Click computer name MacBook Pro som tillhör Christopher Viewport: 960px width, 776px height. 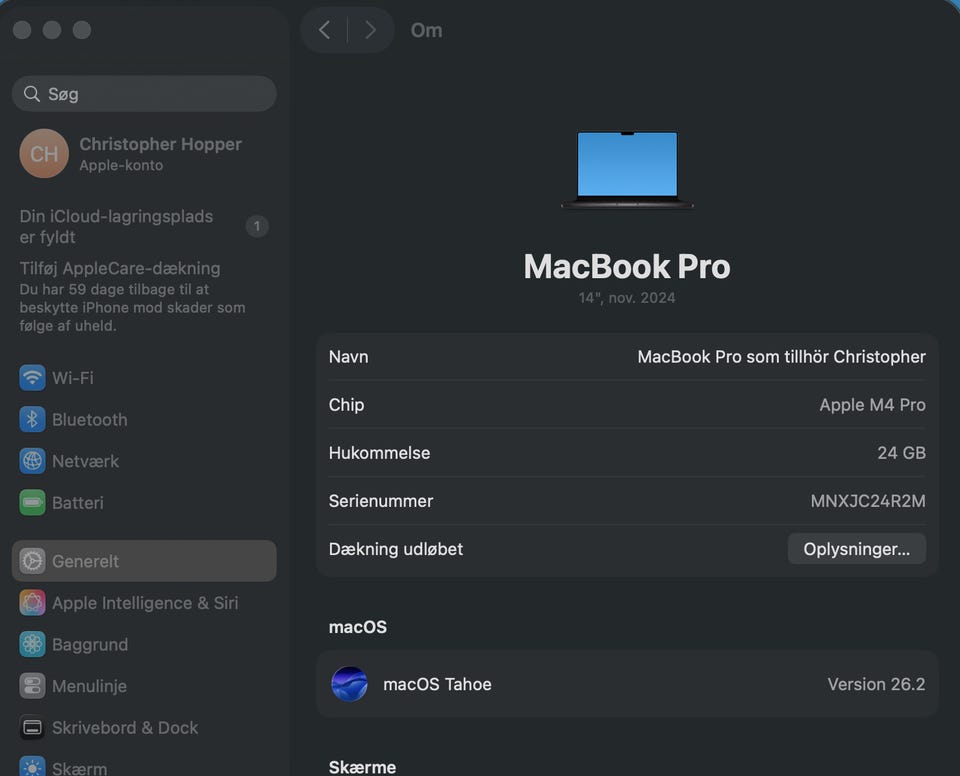[x=781, y=356]
